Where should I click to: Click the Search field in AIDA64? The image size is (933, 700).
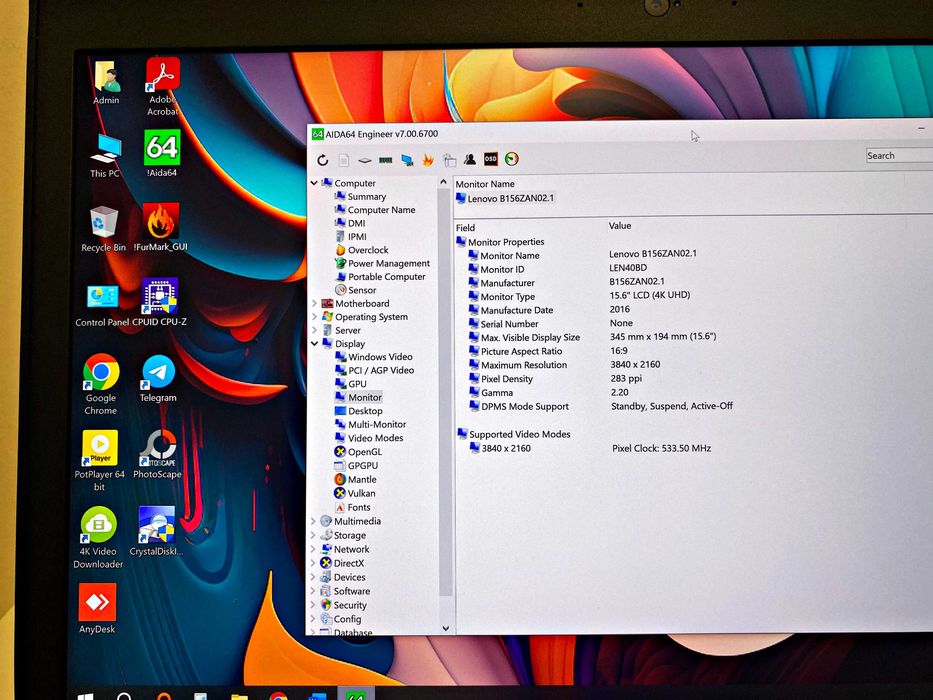[x=899, y=155]
